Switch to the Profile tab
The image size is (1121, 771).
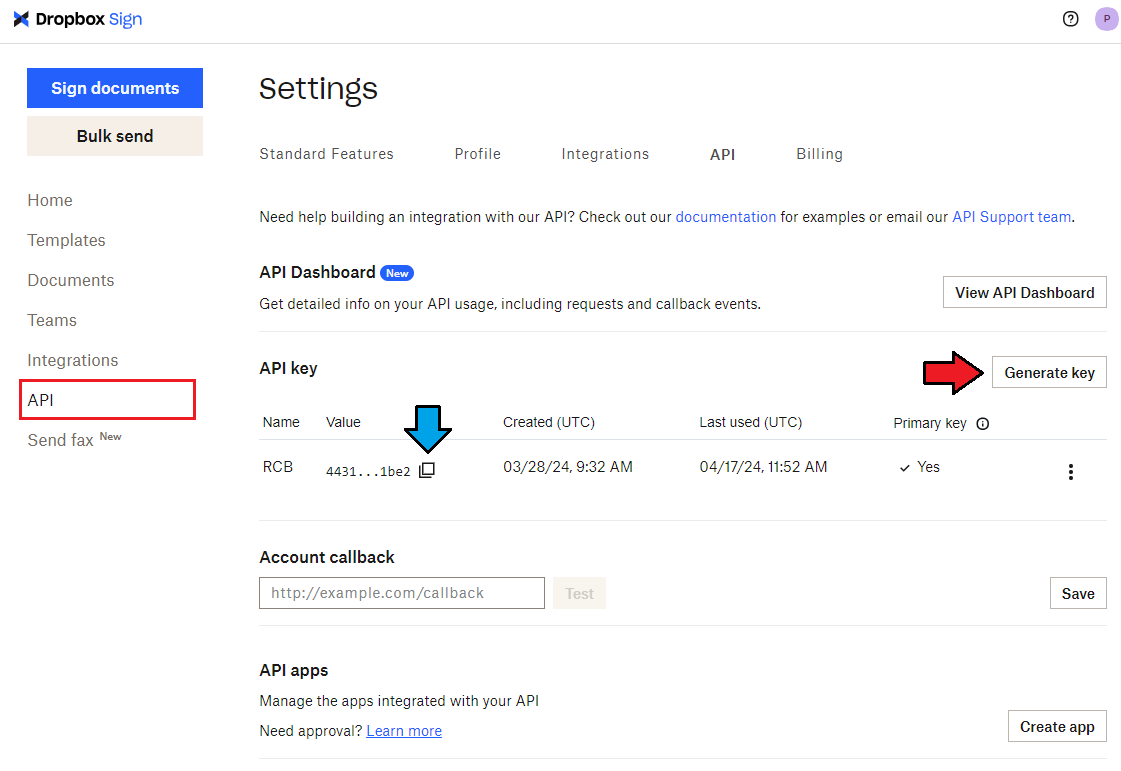point(478,154)
